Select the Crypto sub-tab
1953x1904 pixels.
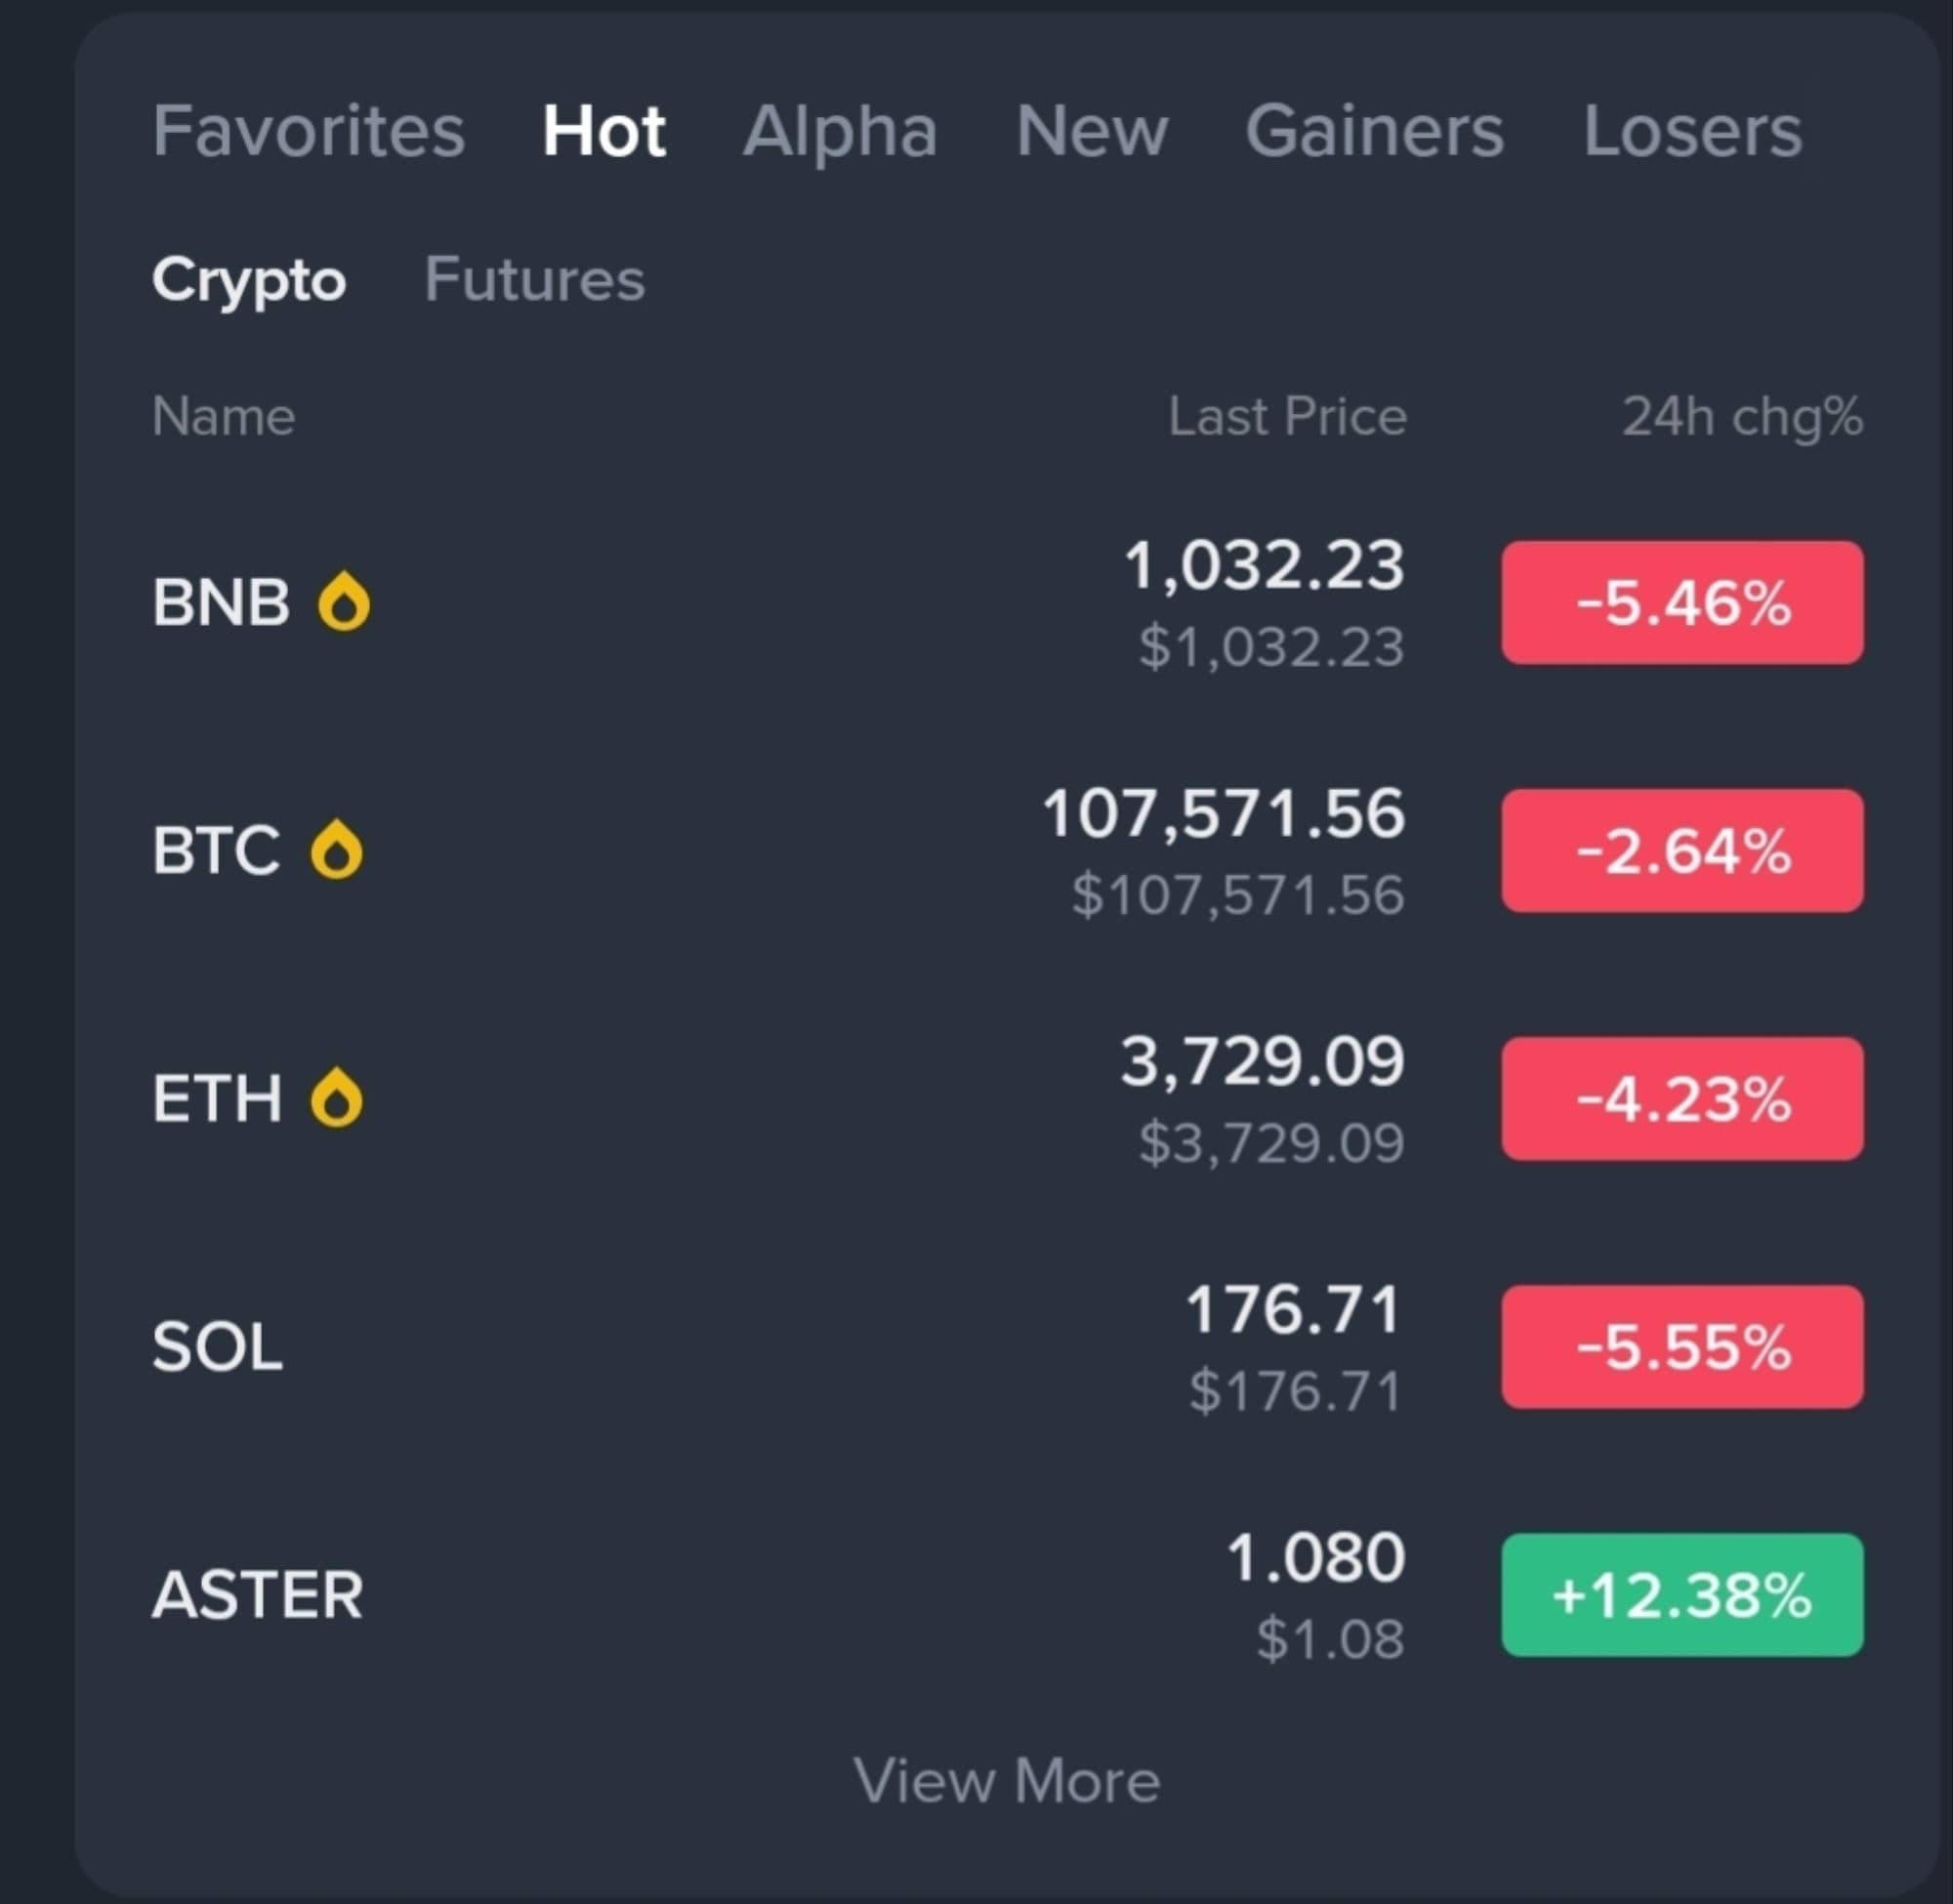[249, 279]
